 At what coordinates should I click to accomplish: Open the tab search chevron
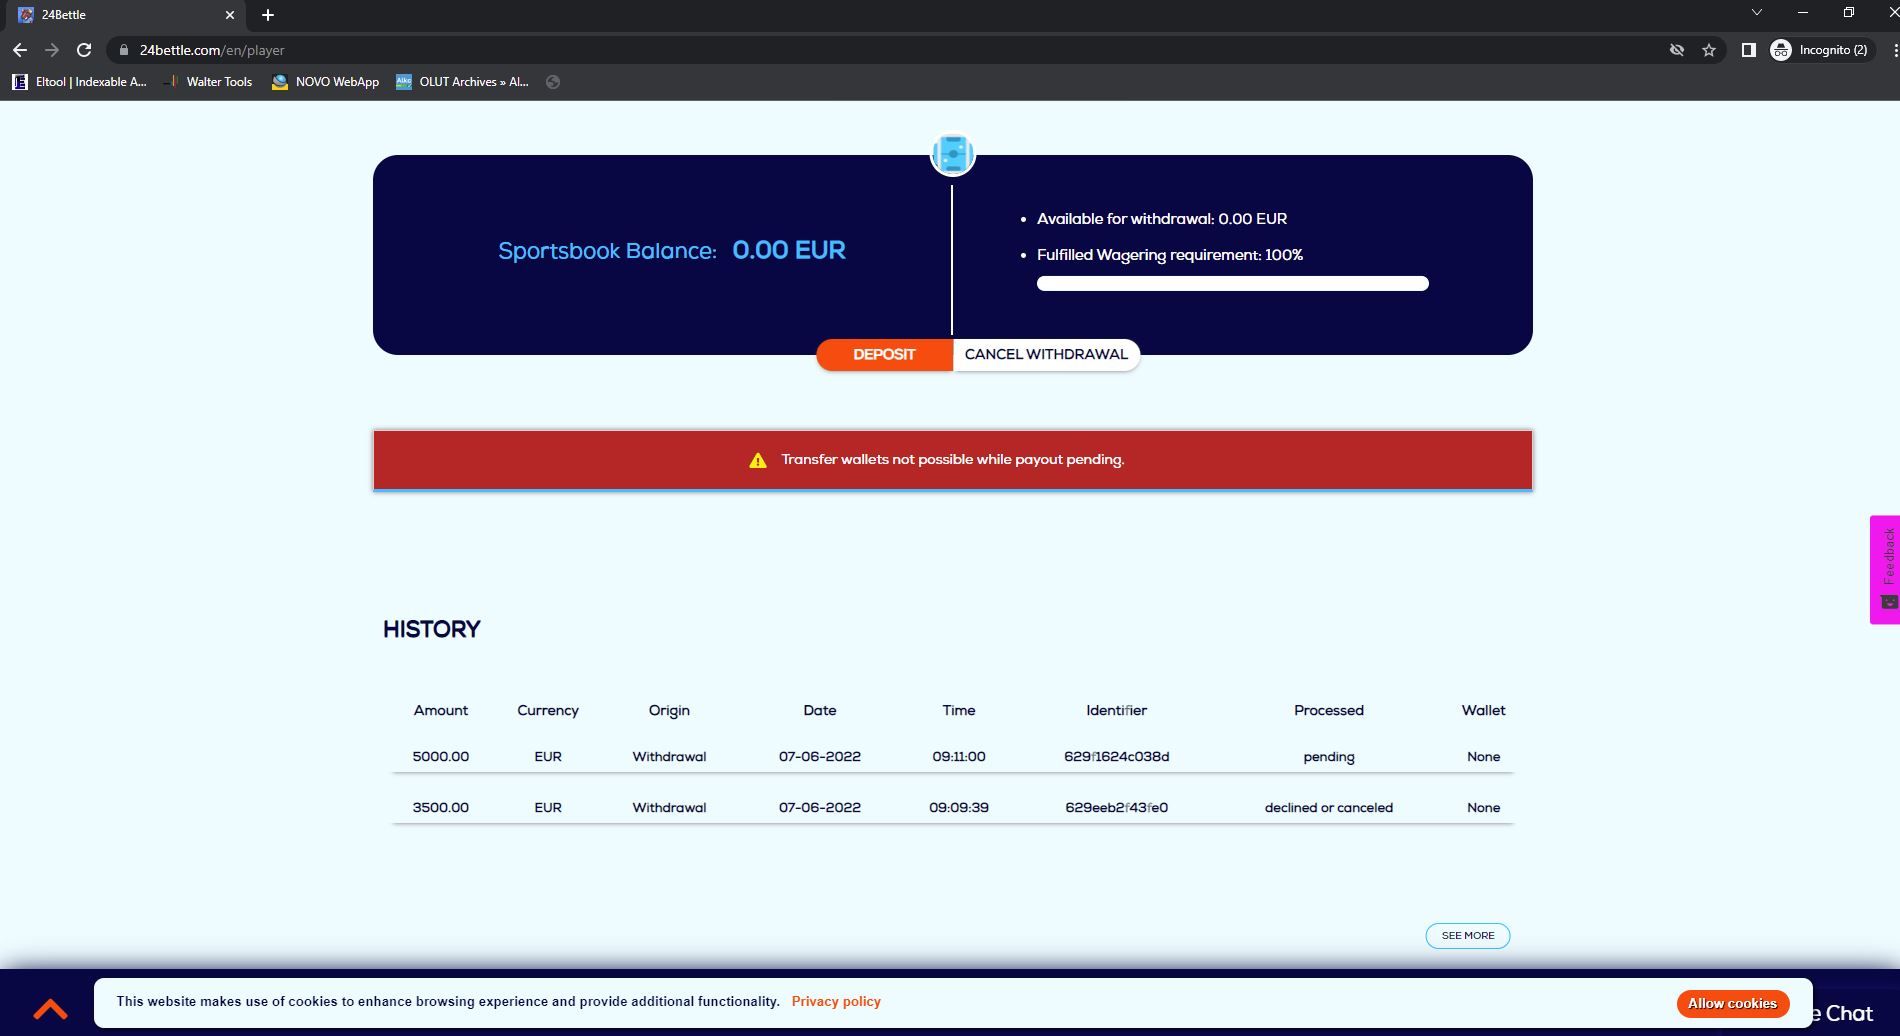click(1756, 13)
